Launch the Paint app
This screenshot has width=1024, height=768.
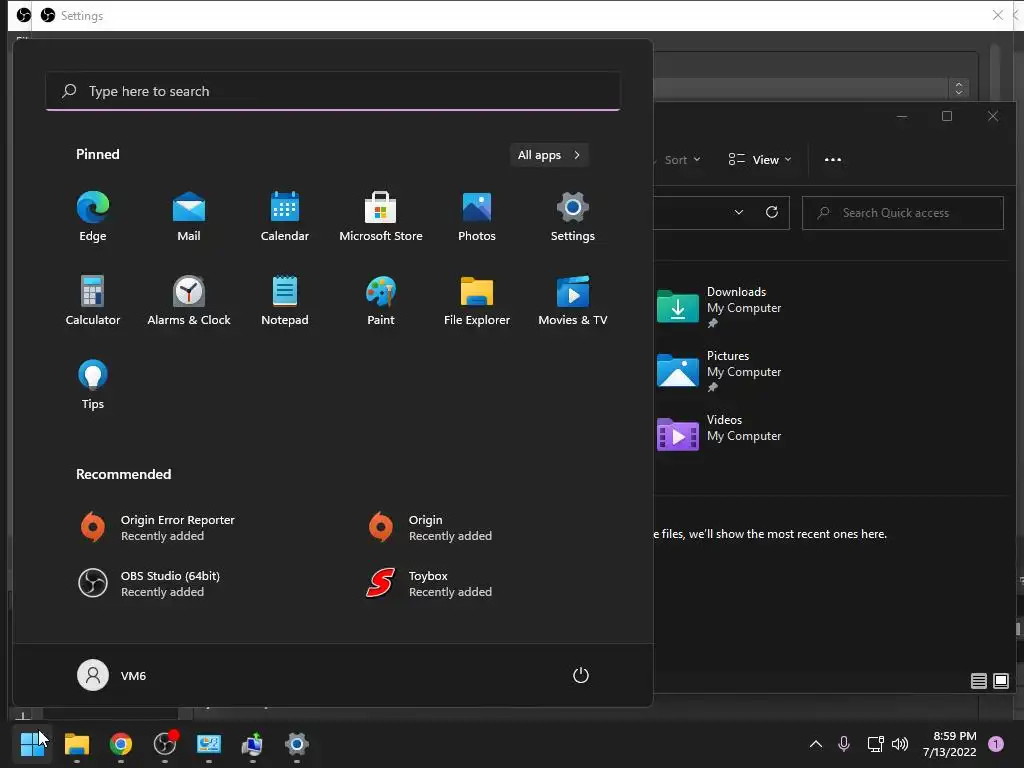click(x=381, y=300)
